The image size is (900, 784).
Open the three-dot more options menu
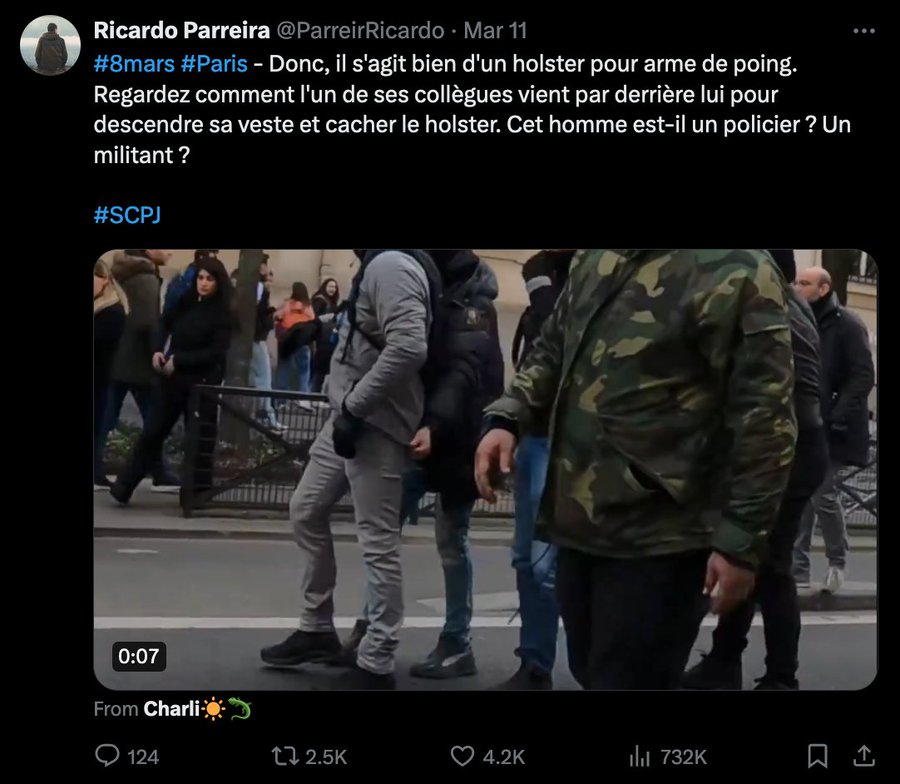(x=864, y=31)
